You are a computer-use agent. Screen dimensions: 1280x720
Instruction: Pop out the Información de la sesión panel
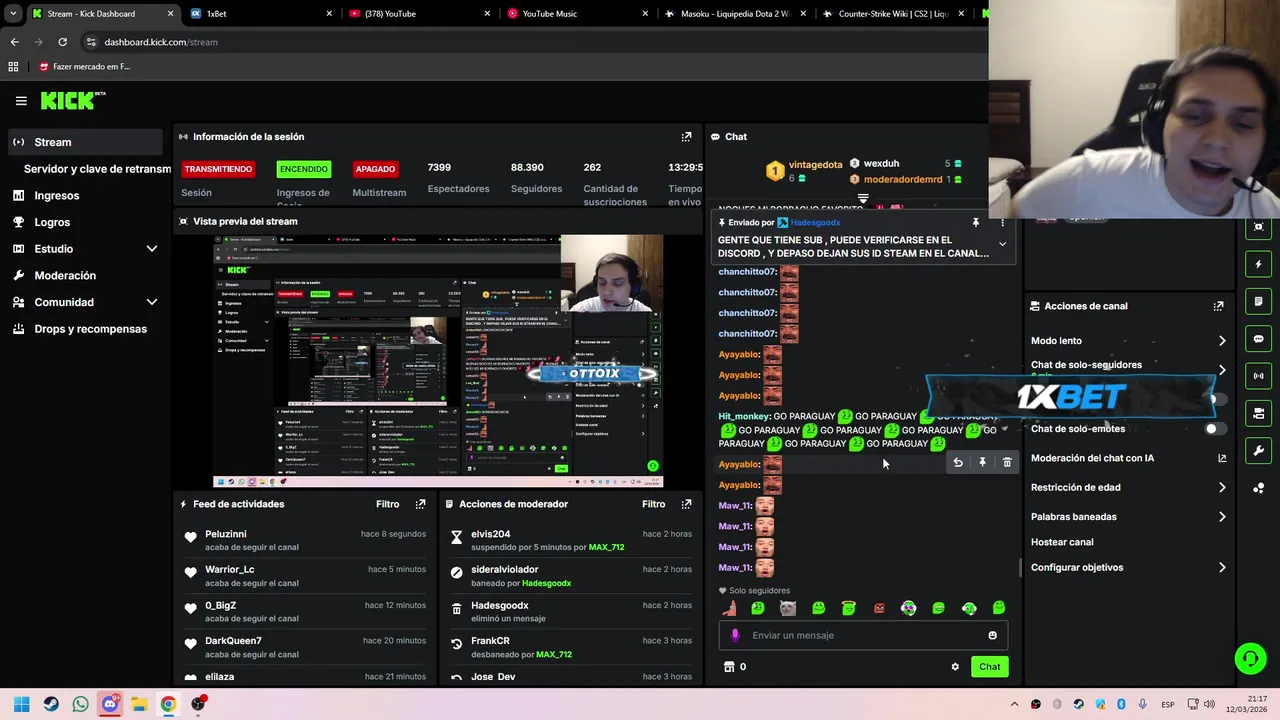686,137
